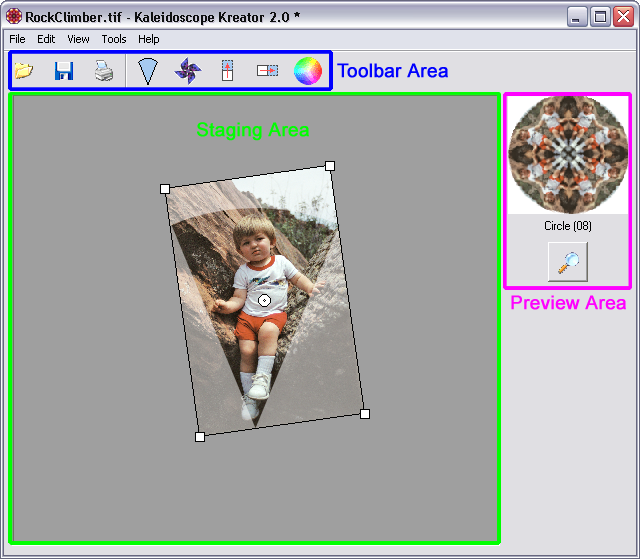Select the bottom-right image corner handle
This screenshot has width=640, height=559.
[365, 414]
